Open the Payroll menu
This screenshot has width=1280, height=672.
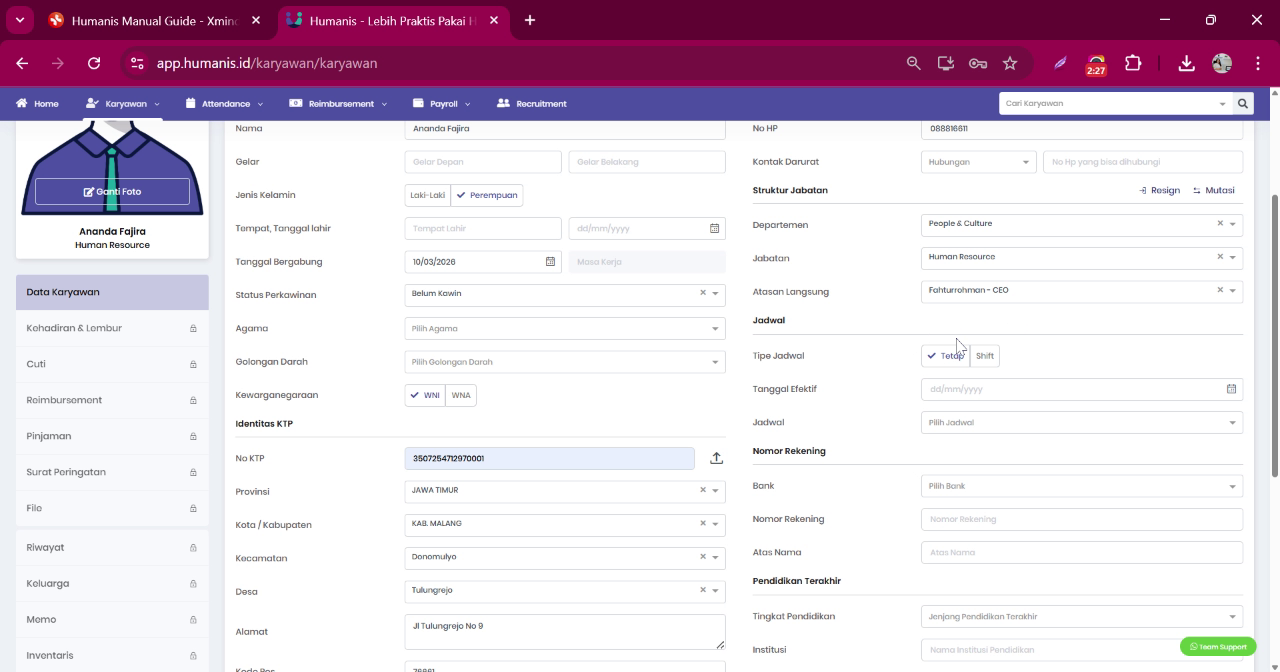[442, 103]
